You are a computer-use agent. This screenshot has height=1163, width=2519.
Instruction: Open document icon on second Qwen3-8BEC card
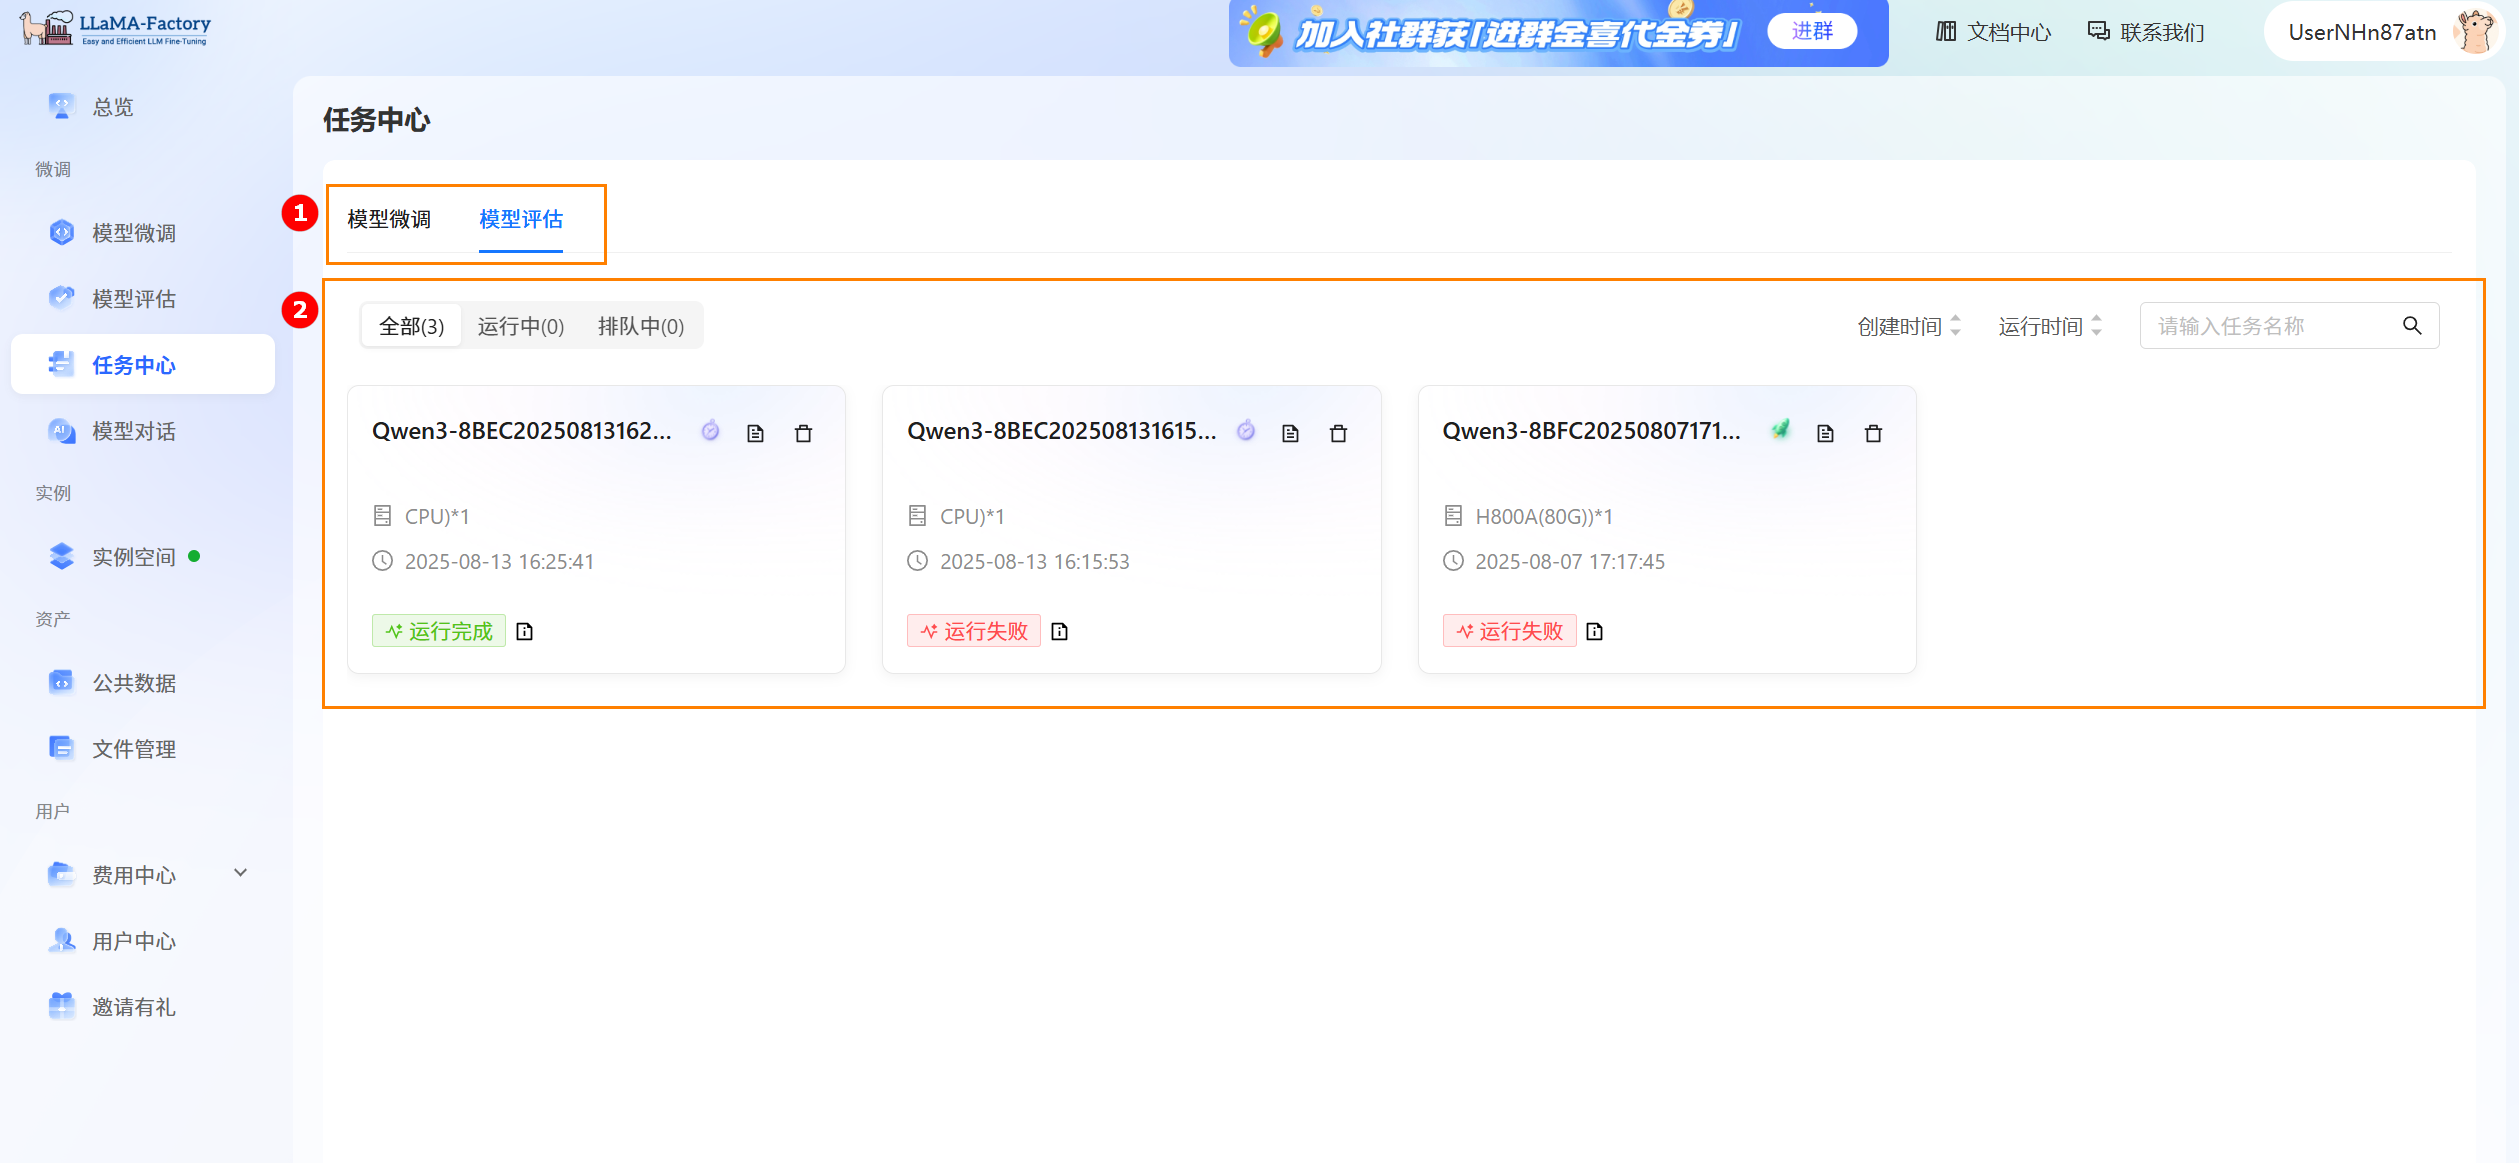click(x=1290, y=433)
